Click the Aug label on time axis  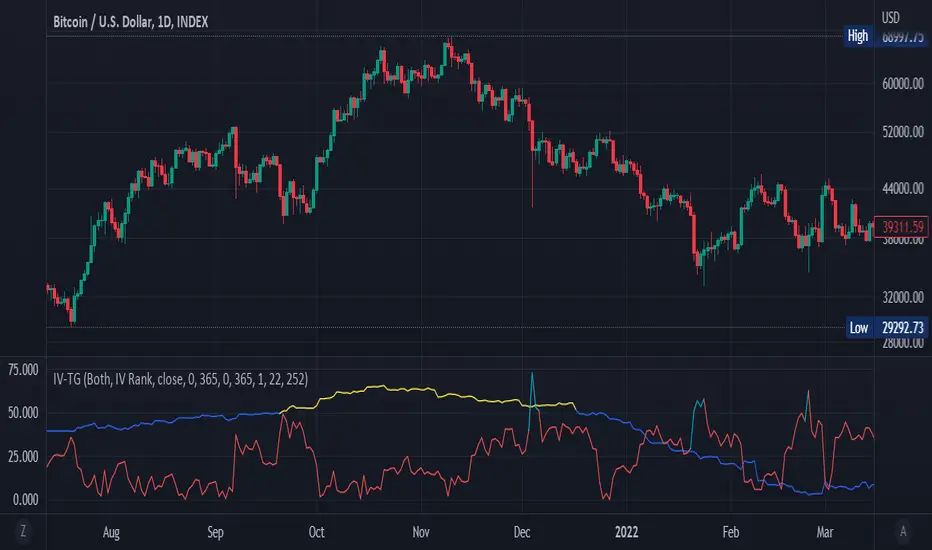tap(110, 530)
